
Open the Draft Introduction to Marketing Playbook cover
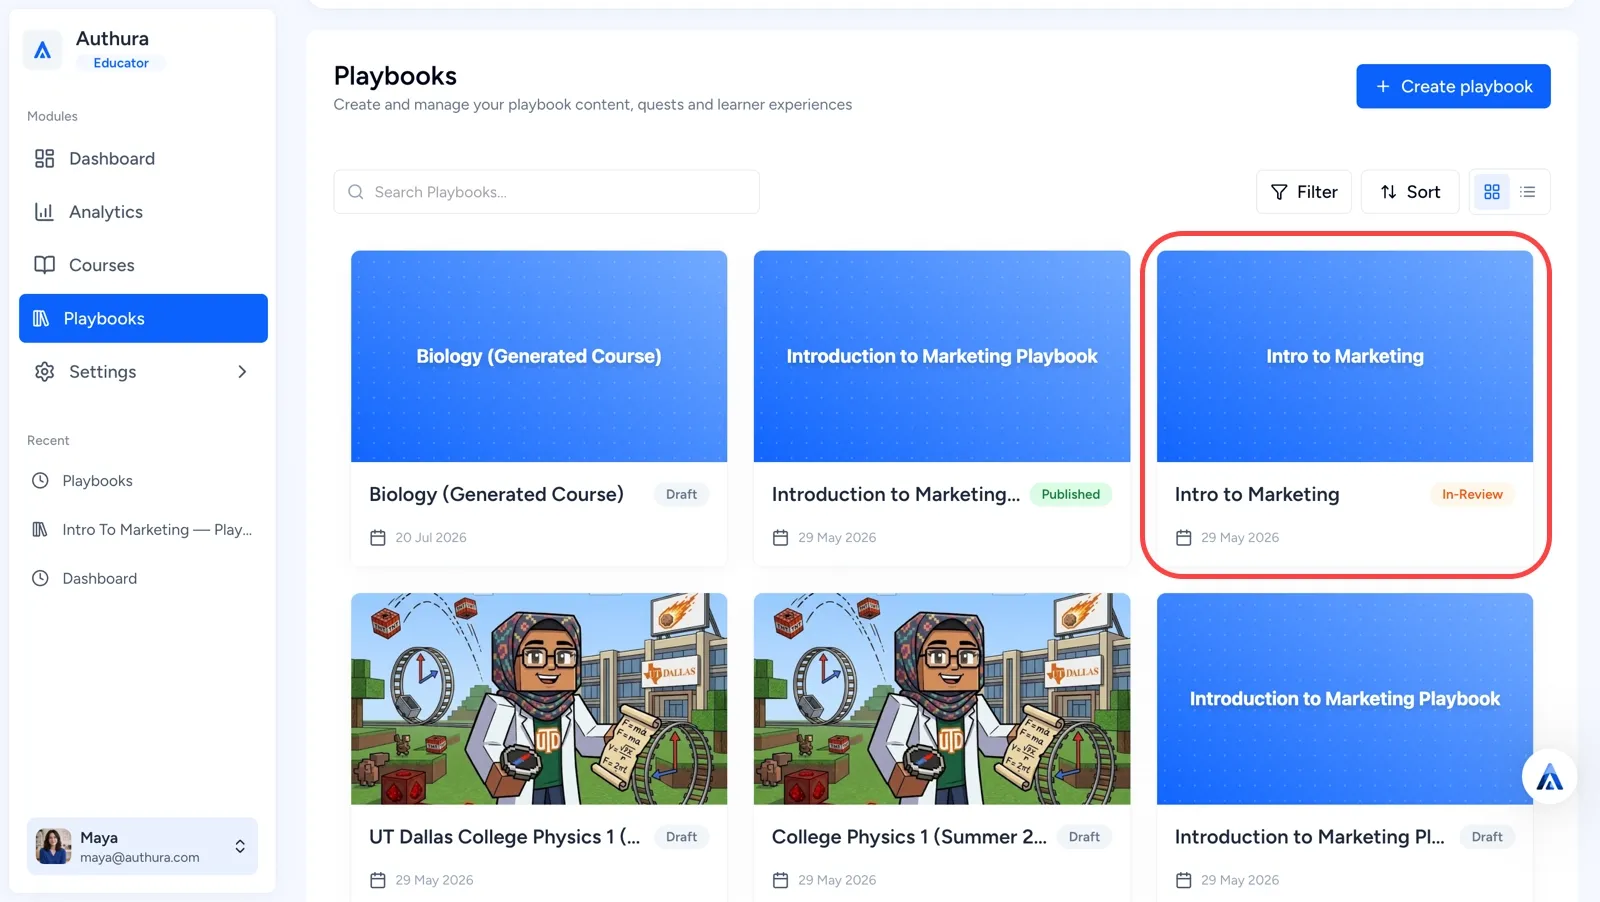pos(1345,698)
